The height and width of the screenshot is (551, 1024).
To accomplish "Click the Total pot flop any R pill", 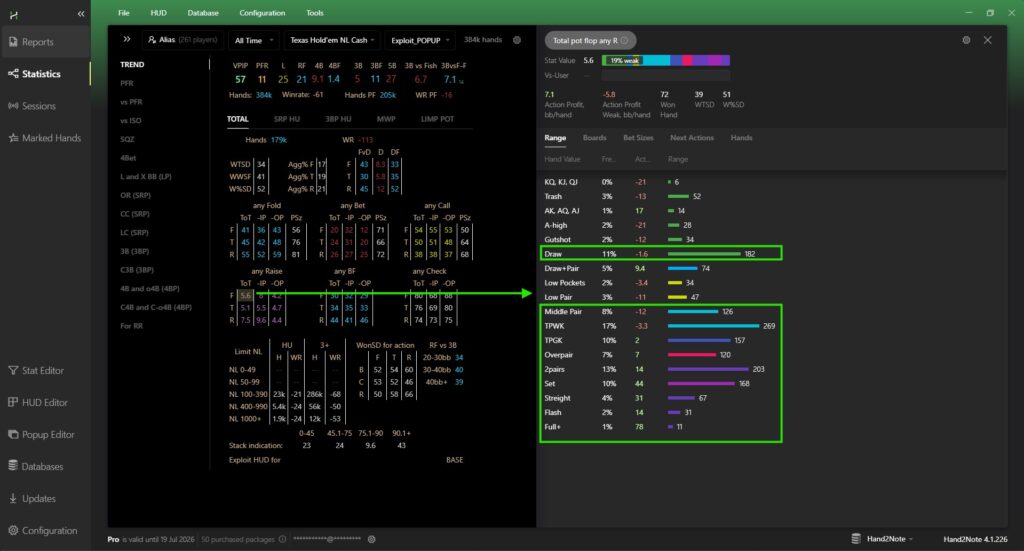I will [590, 40].
